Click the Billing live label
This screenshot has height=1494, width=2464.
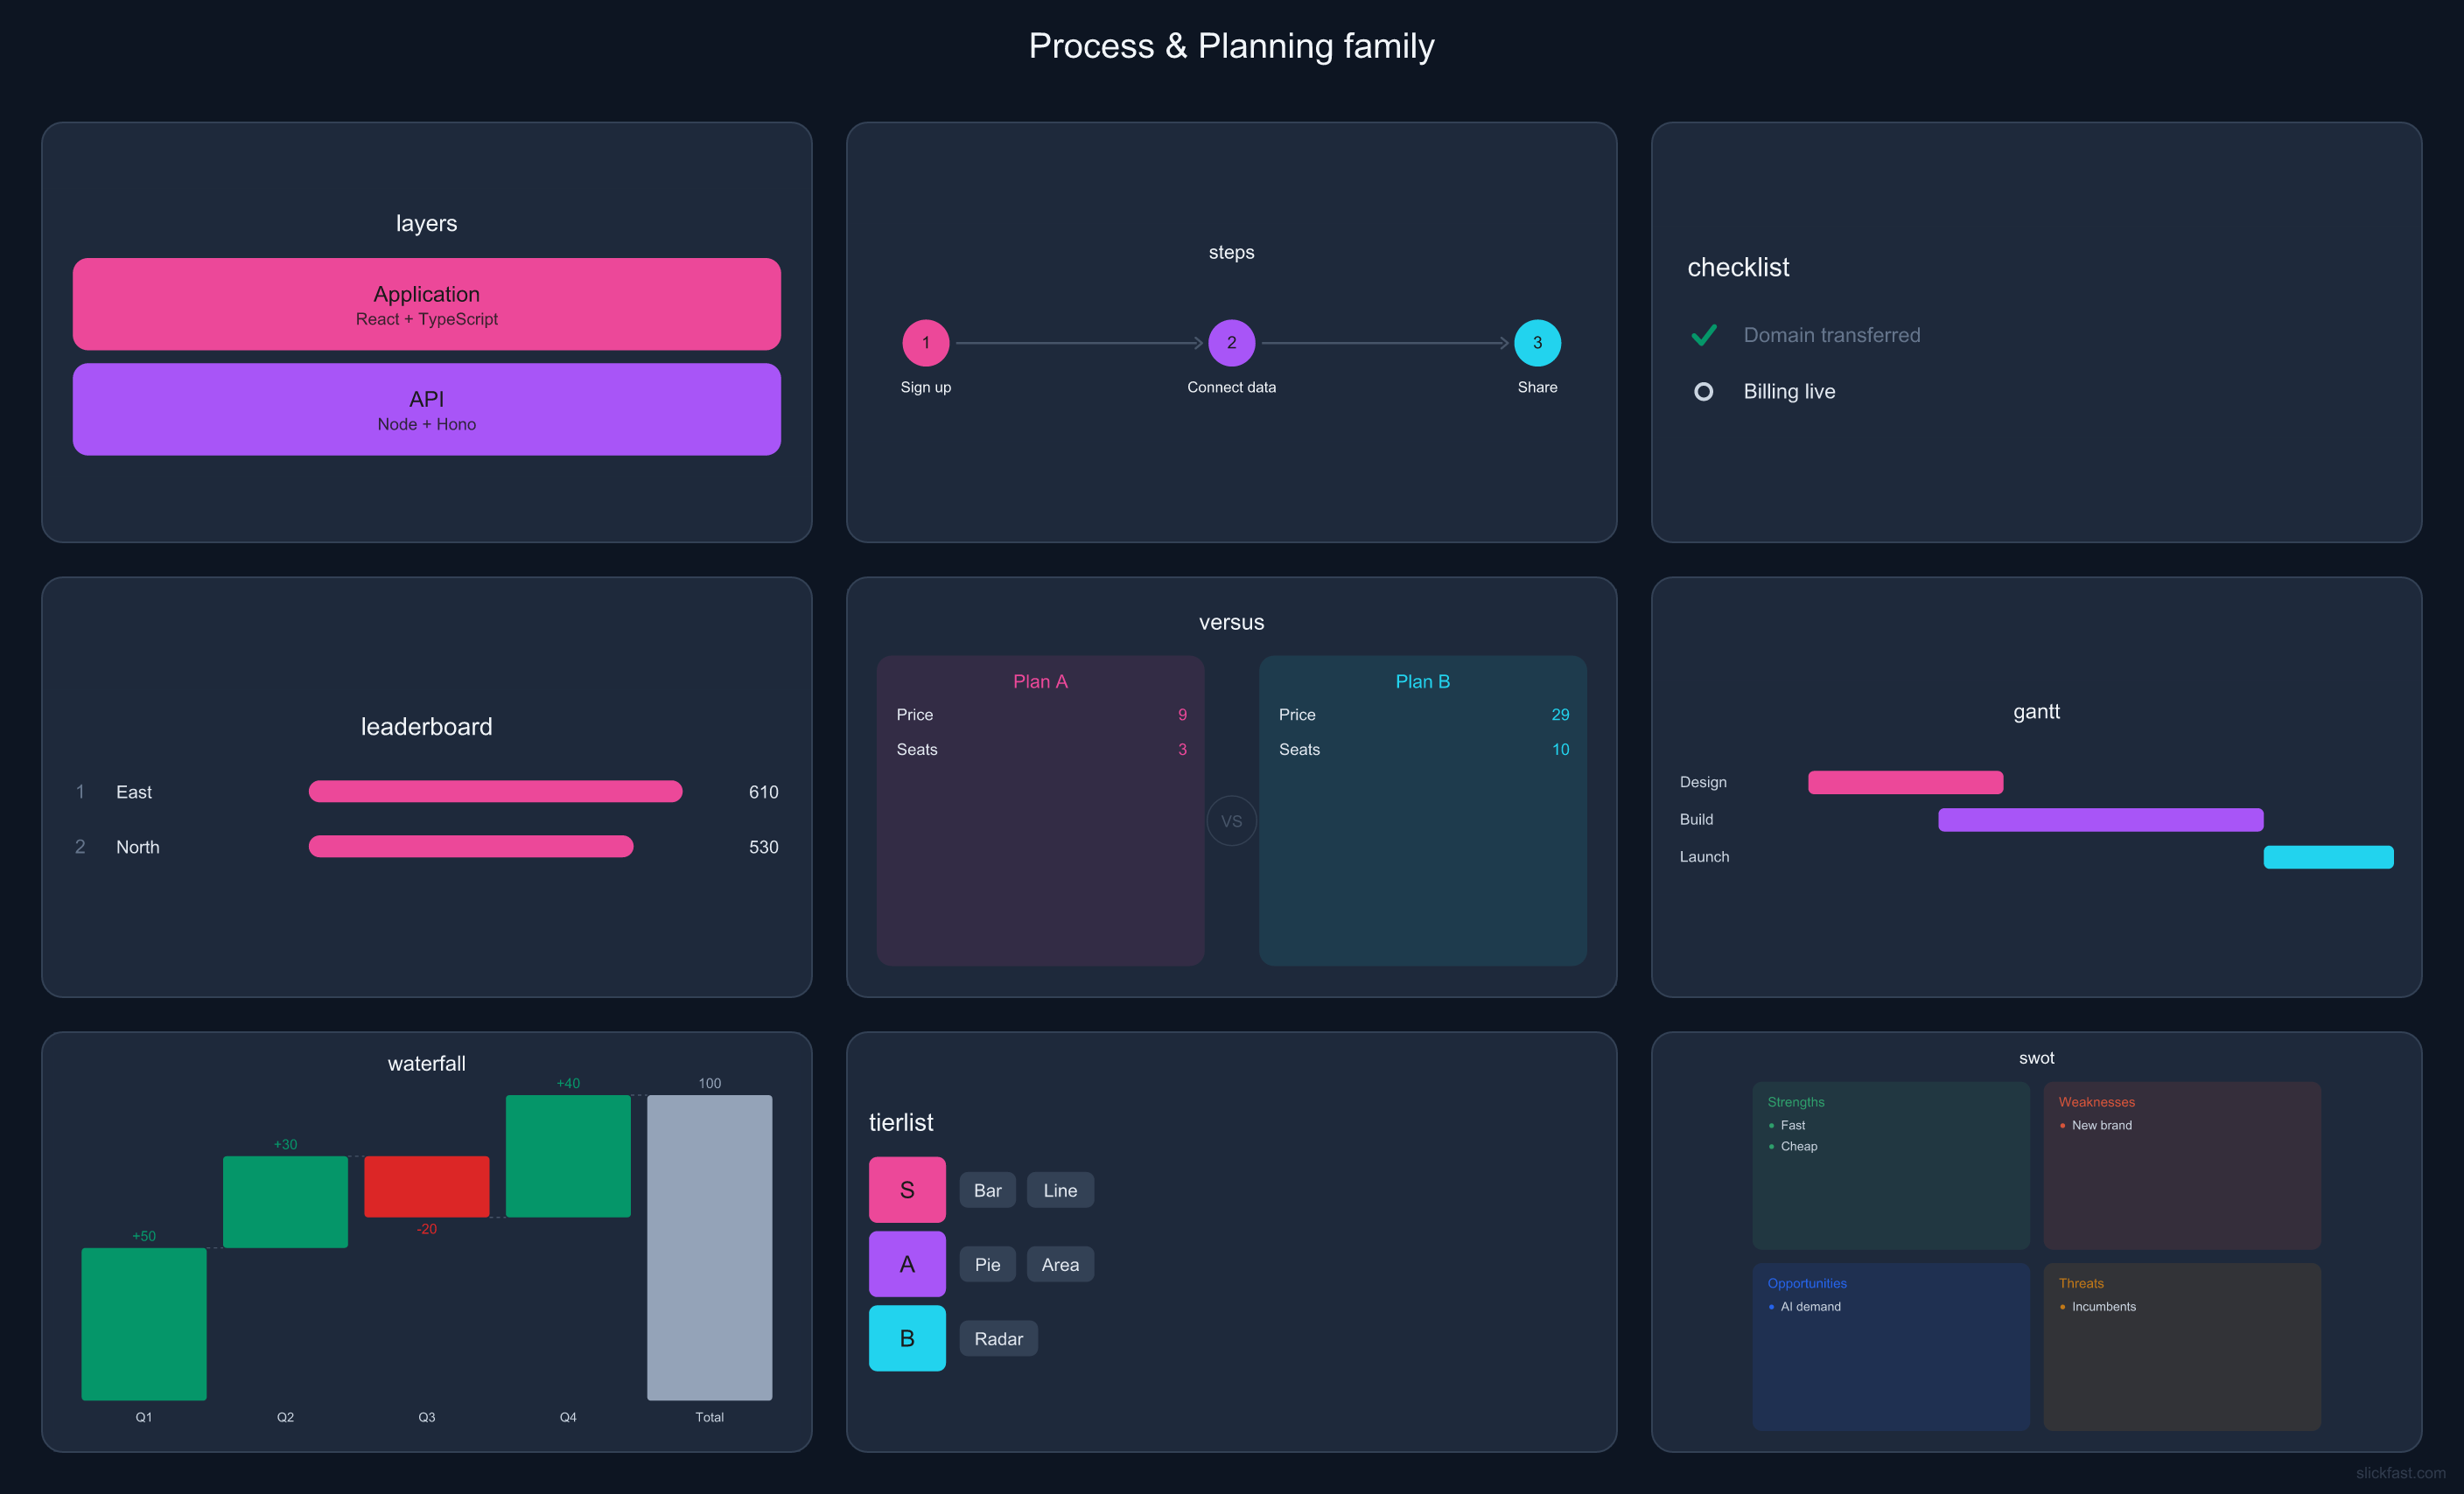pos(1789,392)
